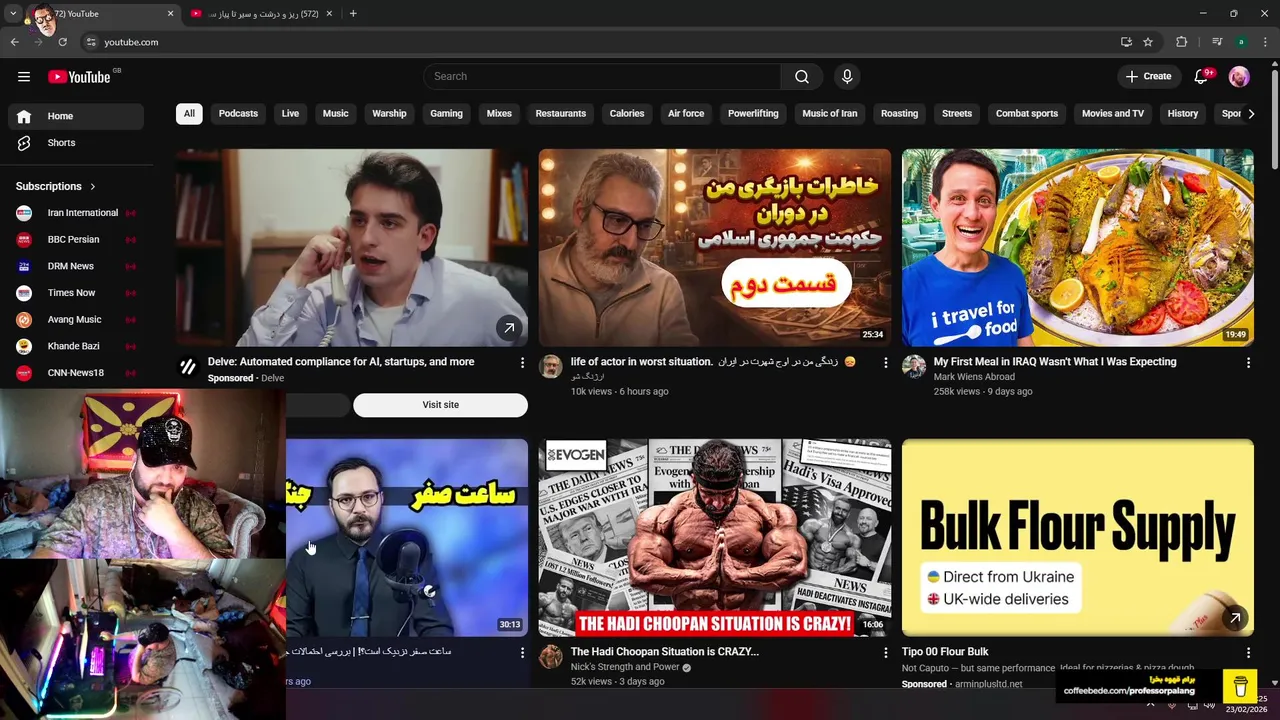Bookmark this page with star icon
The image size is (1280, 720).
tap(1148, 42)
